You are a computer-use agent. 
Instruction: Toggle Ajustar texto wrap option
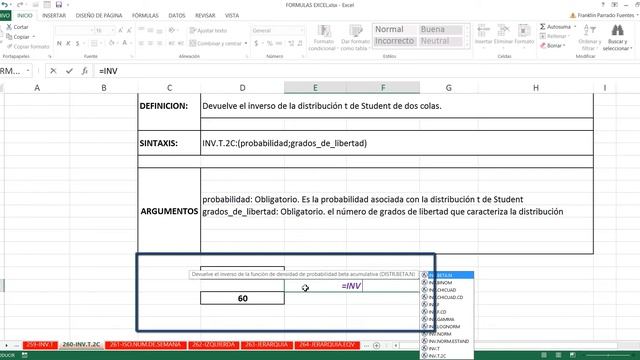pos(208,31)
